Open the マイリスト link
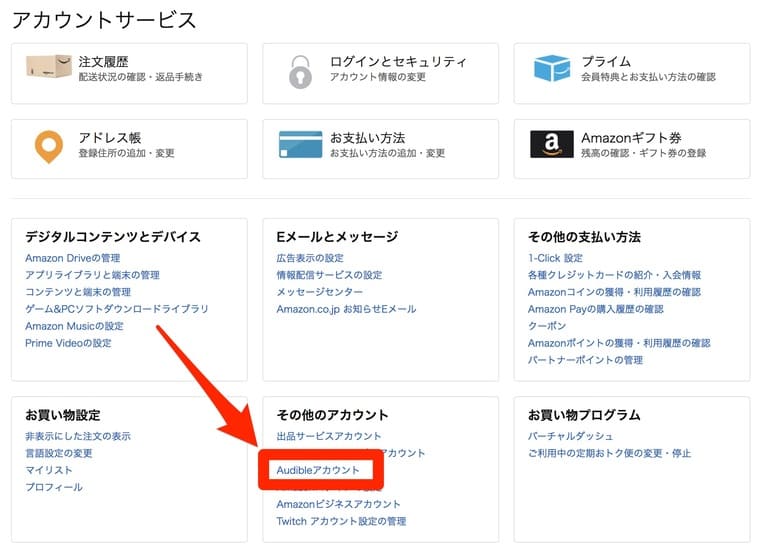Viewport: 760px width, 553px height. (x=48, y=470)
